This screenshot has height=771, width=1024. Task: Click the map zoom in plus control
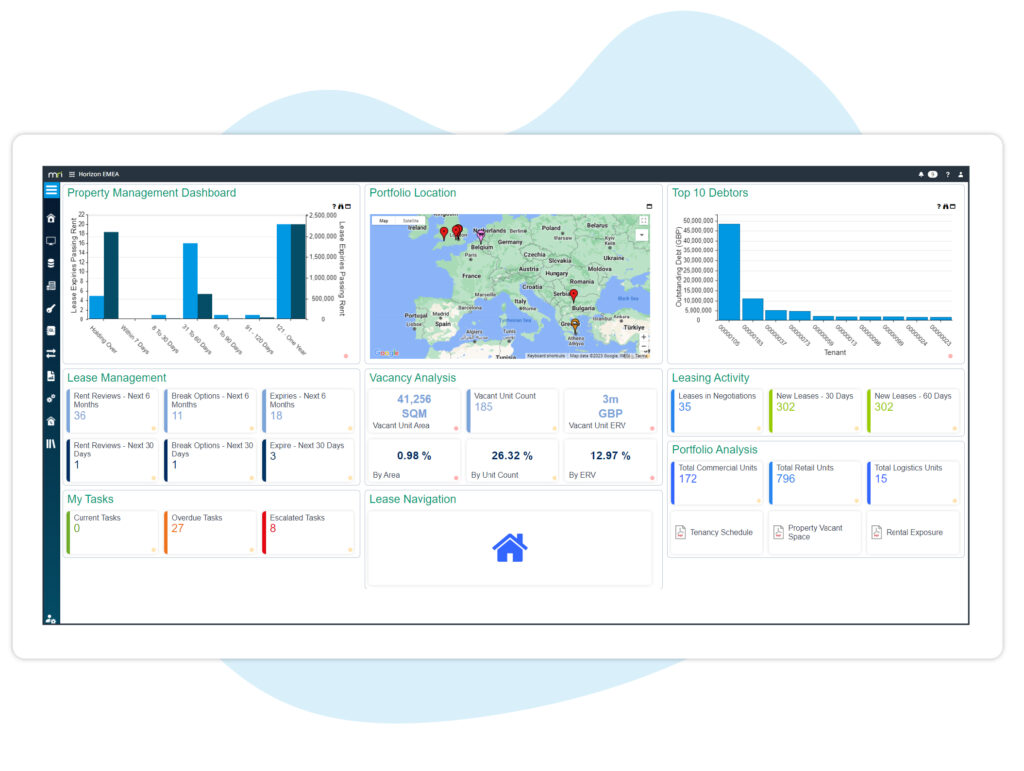pyautogui.click(x=643, y=337)
